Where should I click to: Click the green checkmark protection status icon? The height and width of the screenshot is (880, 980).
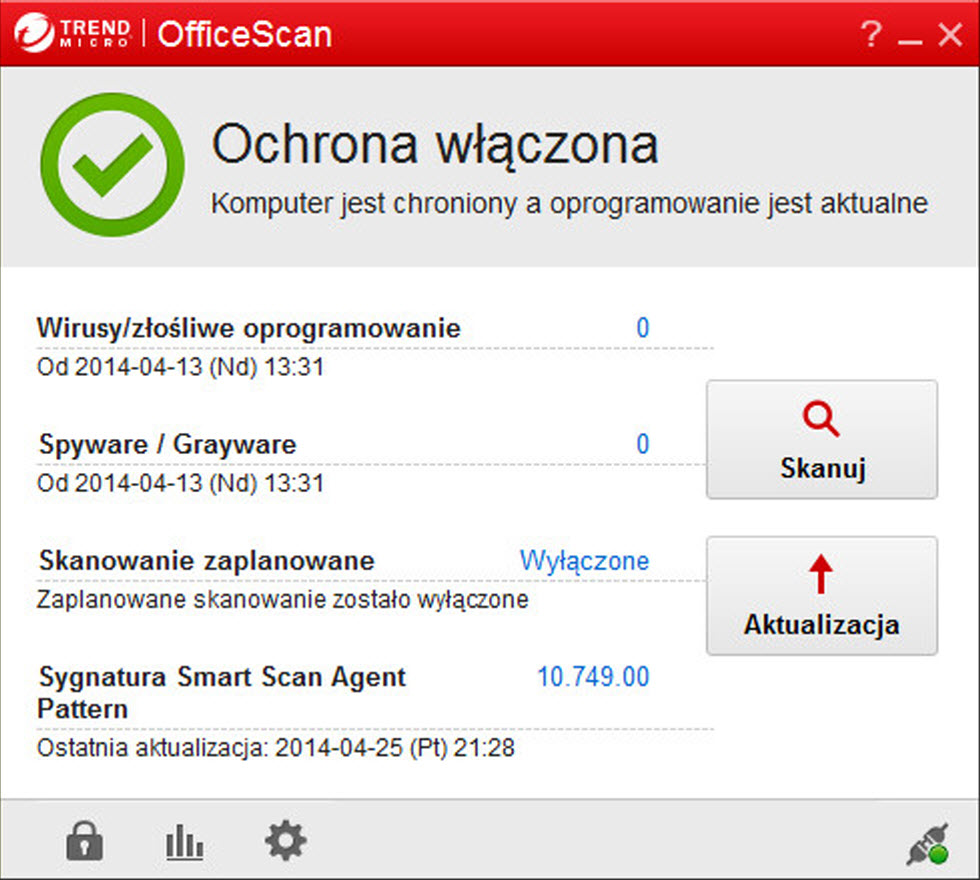click(112, 165)
